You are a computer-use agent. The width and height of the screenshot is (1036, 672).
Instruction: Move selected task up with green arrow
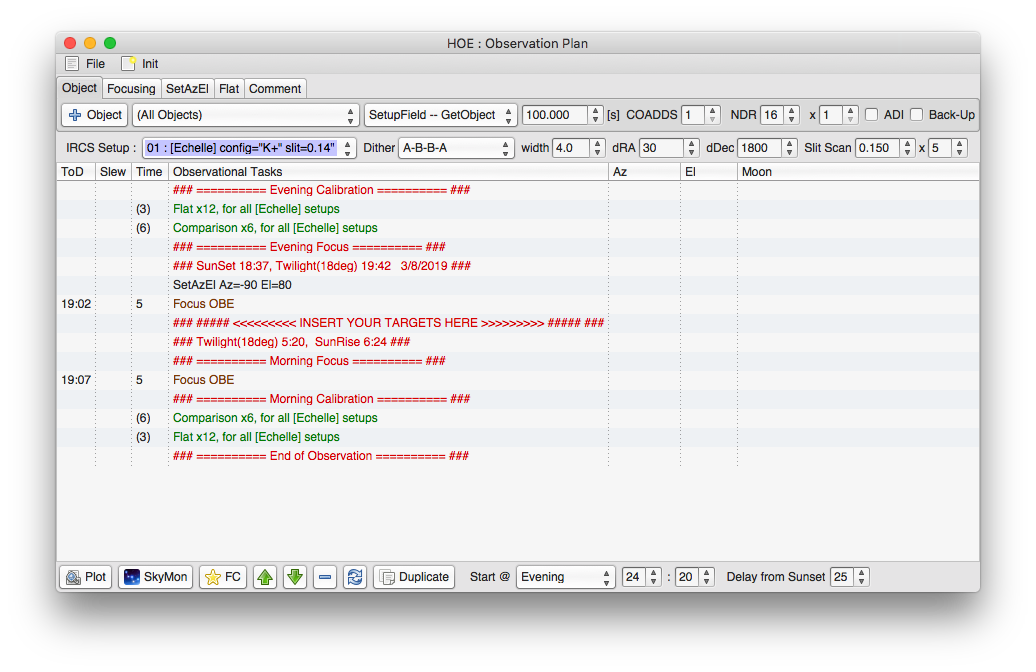(265, 576)
